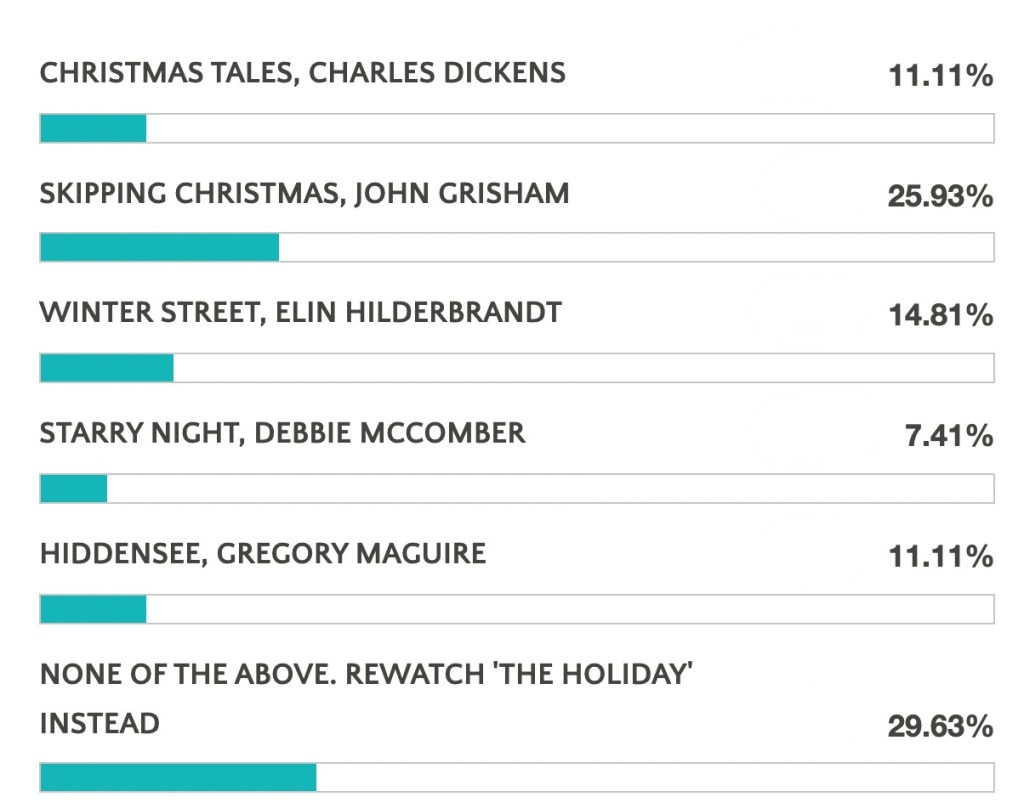The height and width of the screenshot is (808, 1024).
Task: Pick the Starry Night, Debbie McComber option
Action: (x=282, y=433)
